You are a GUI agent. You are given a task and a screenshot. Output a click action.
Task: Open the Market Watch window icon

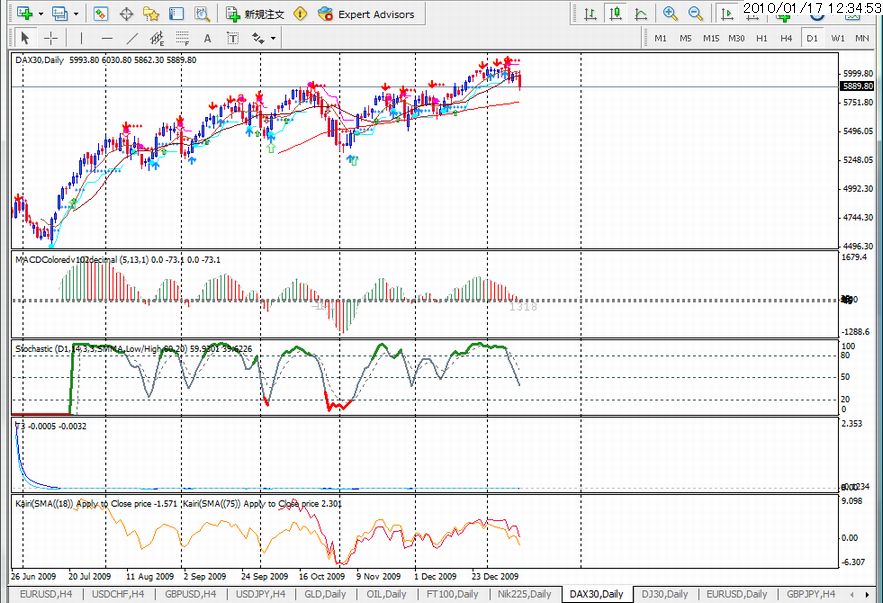tap(100, 14)
